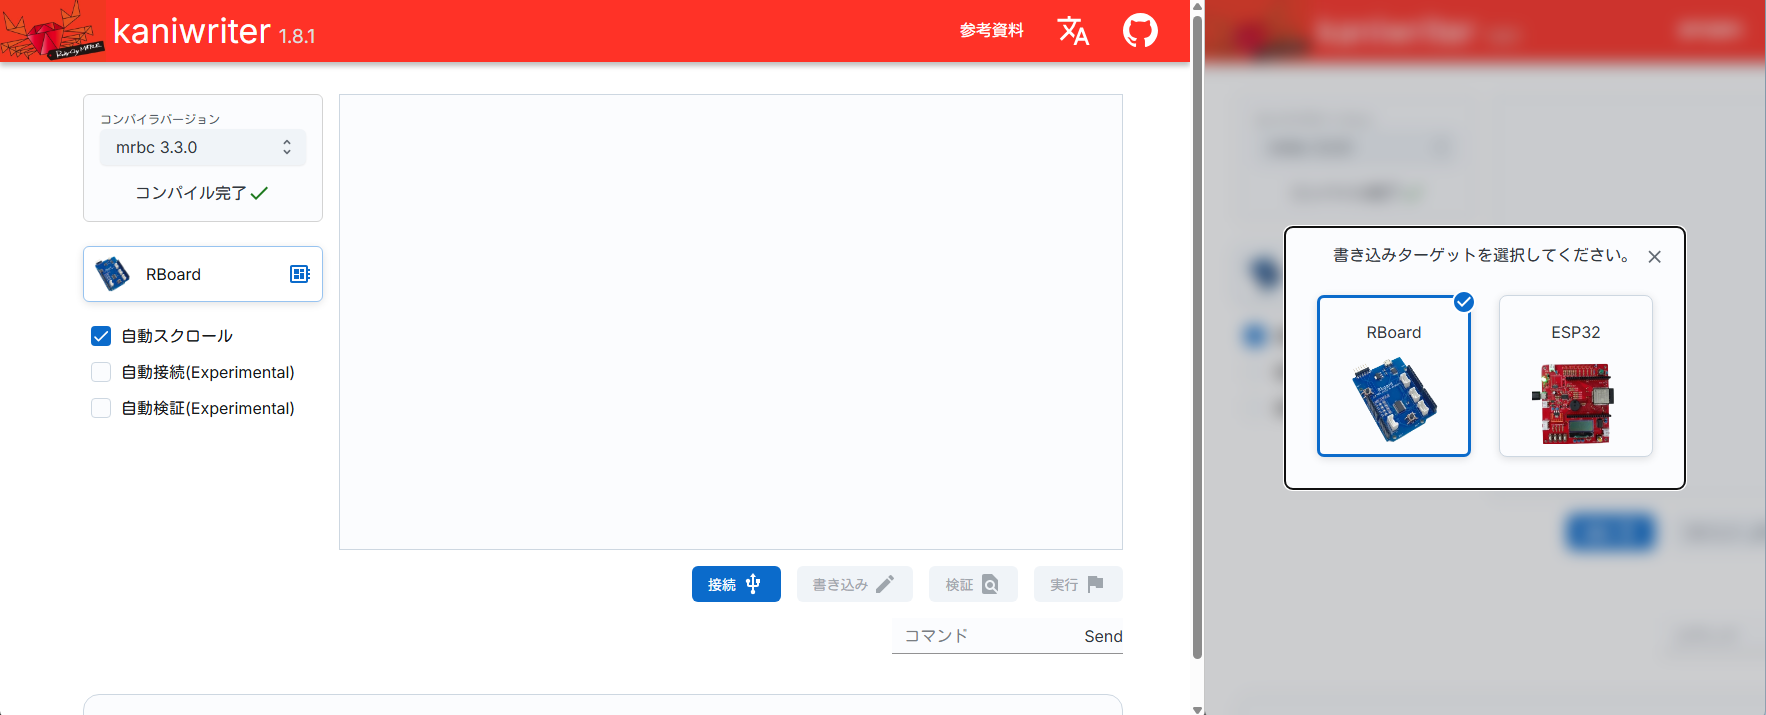The width and height of the screenshot is (1766, 715).
Task: Click the kaniwriter title text
Action: pyautogui.click(x=192, y=31)
